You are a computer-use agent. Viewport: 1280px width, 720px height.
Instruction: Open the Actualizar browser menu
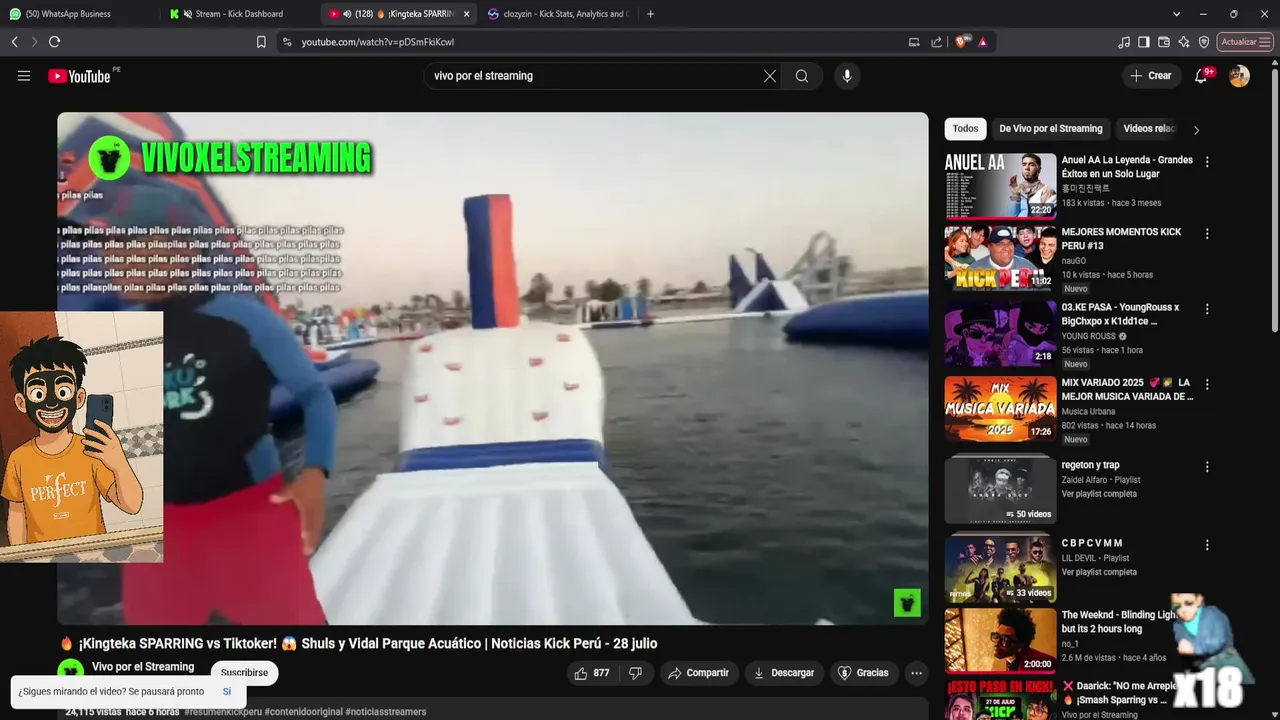tap(1246, 42)
